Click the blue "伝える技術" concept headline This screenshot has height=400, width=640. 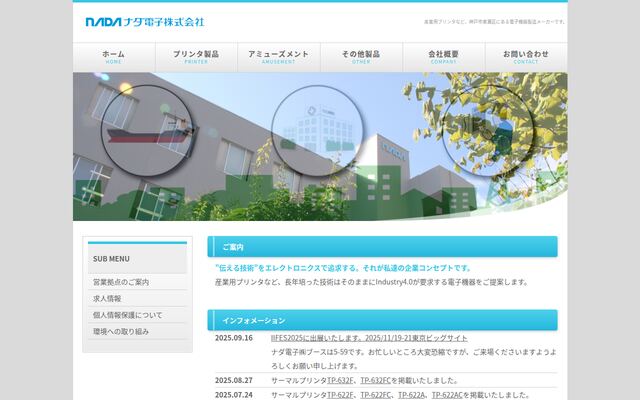pos(343,268)
